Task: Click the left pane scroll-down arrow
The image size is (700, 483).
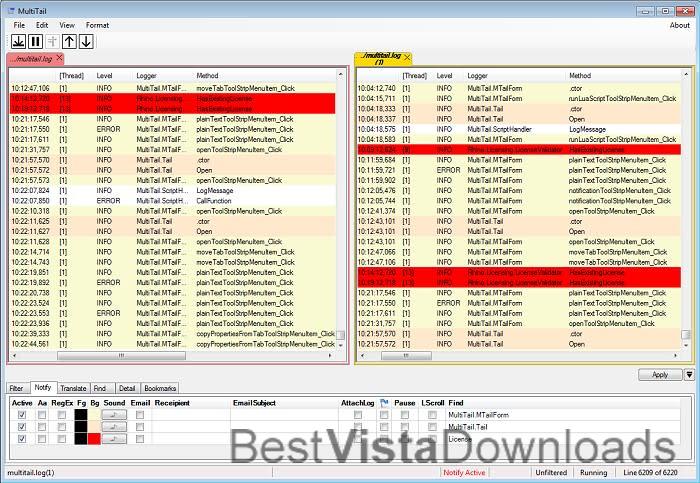Action: click(x=341, y=345)
